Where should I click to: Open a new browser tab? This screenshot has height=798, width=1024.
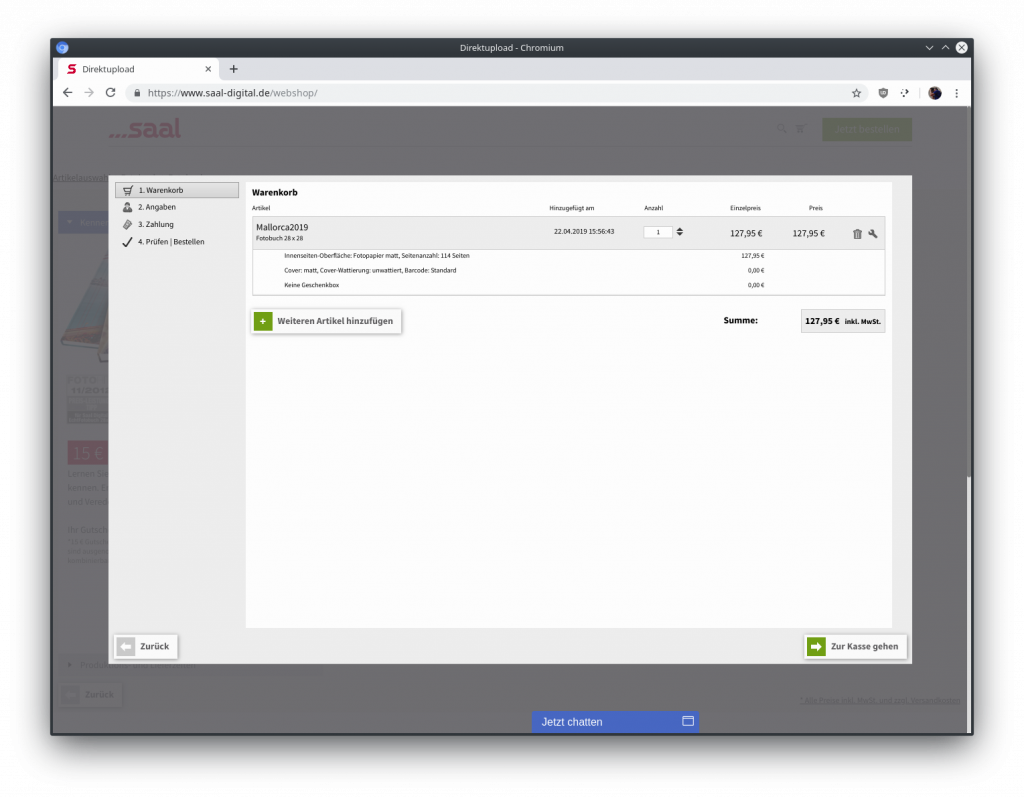click(234, 69)
